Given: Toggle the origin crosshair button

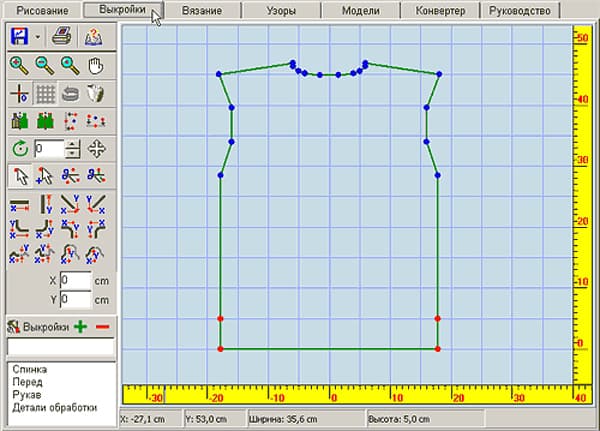Looking at the screenshot, I should 20,93.
